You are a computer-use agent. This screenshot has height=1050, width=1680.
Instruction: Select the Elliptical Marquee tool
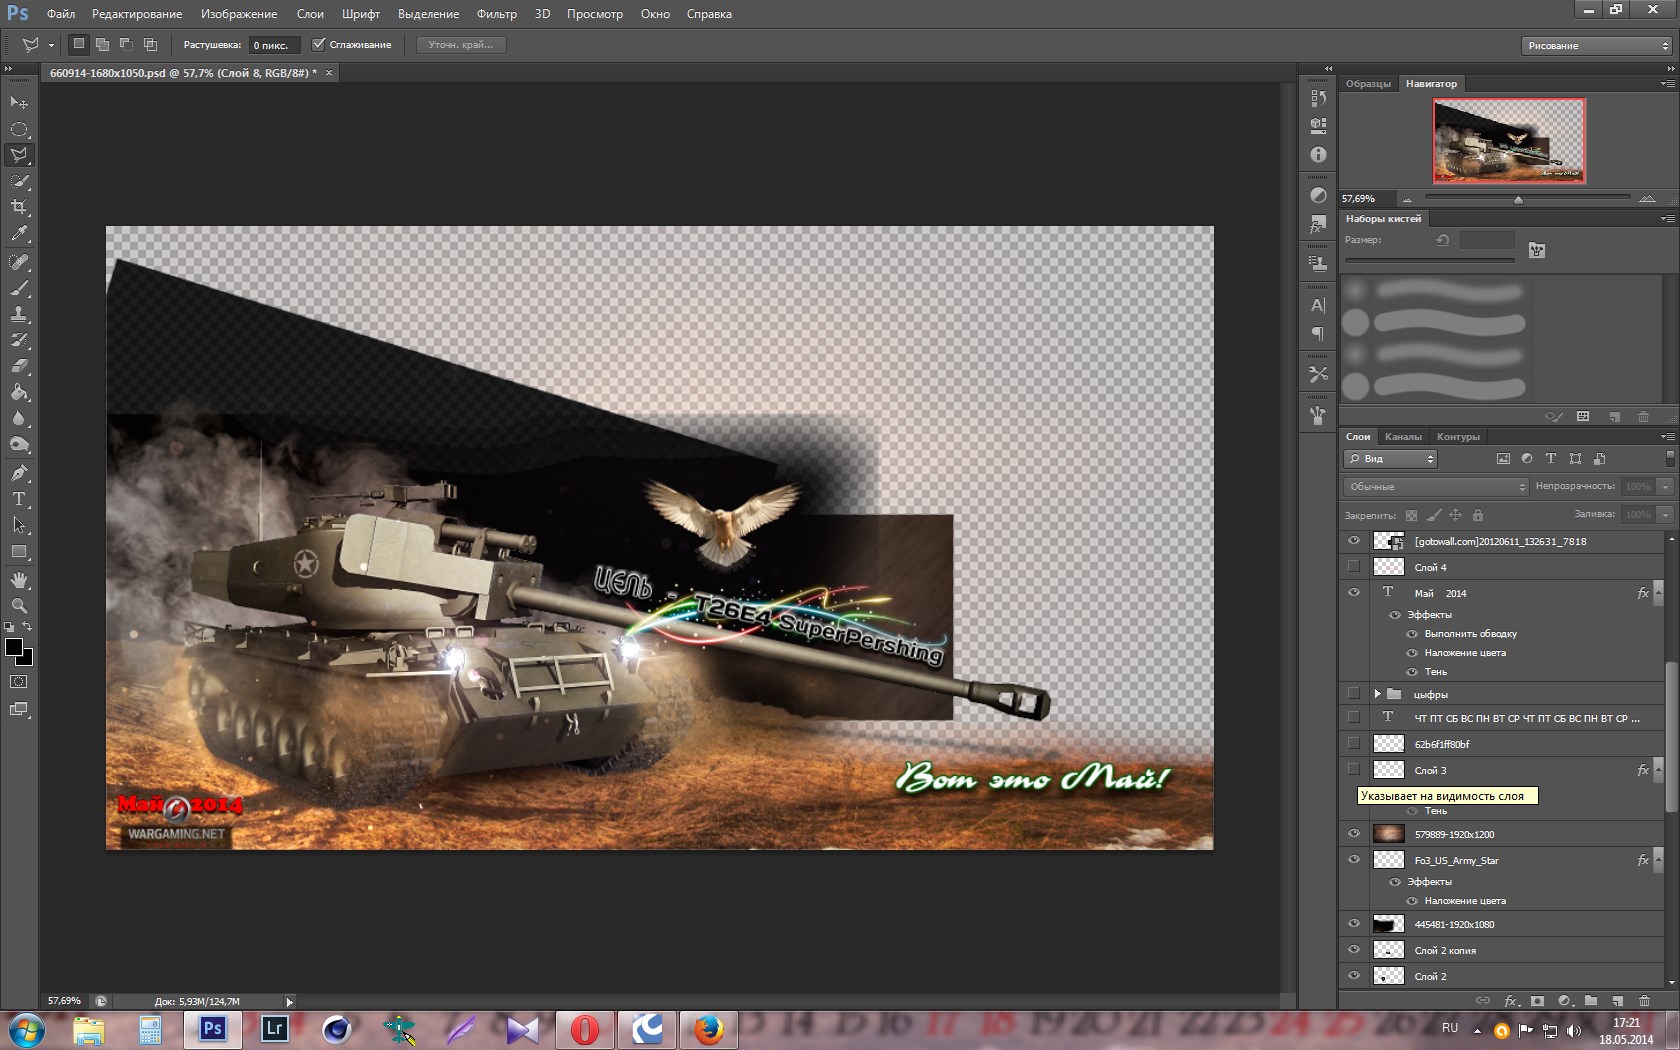[19, 129]
